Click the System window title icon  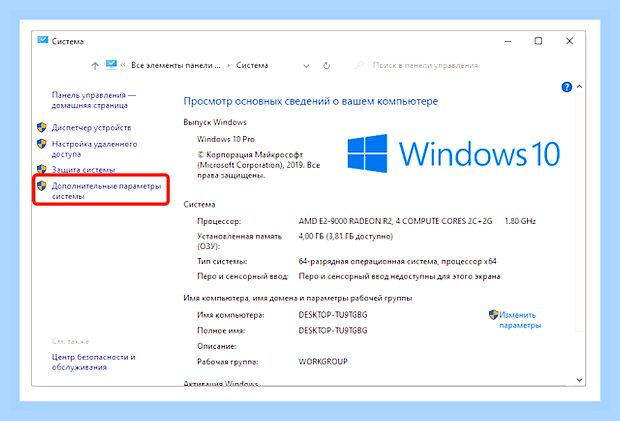[x=42, y=41]
